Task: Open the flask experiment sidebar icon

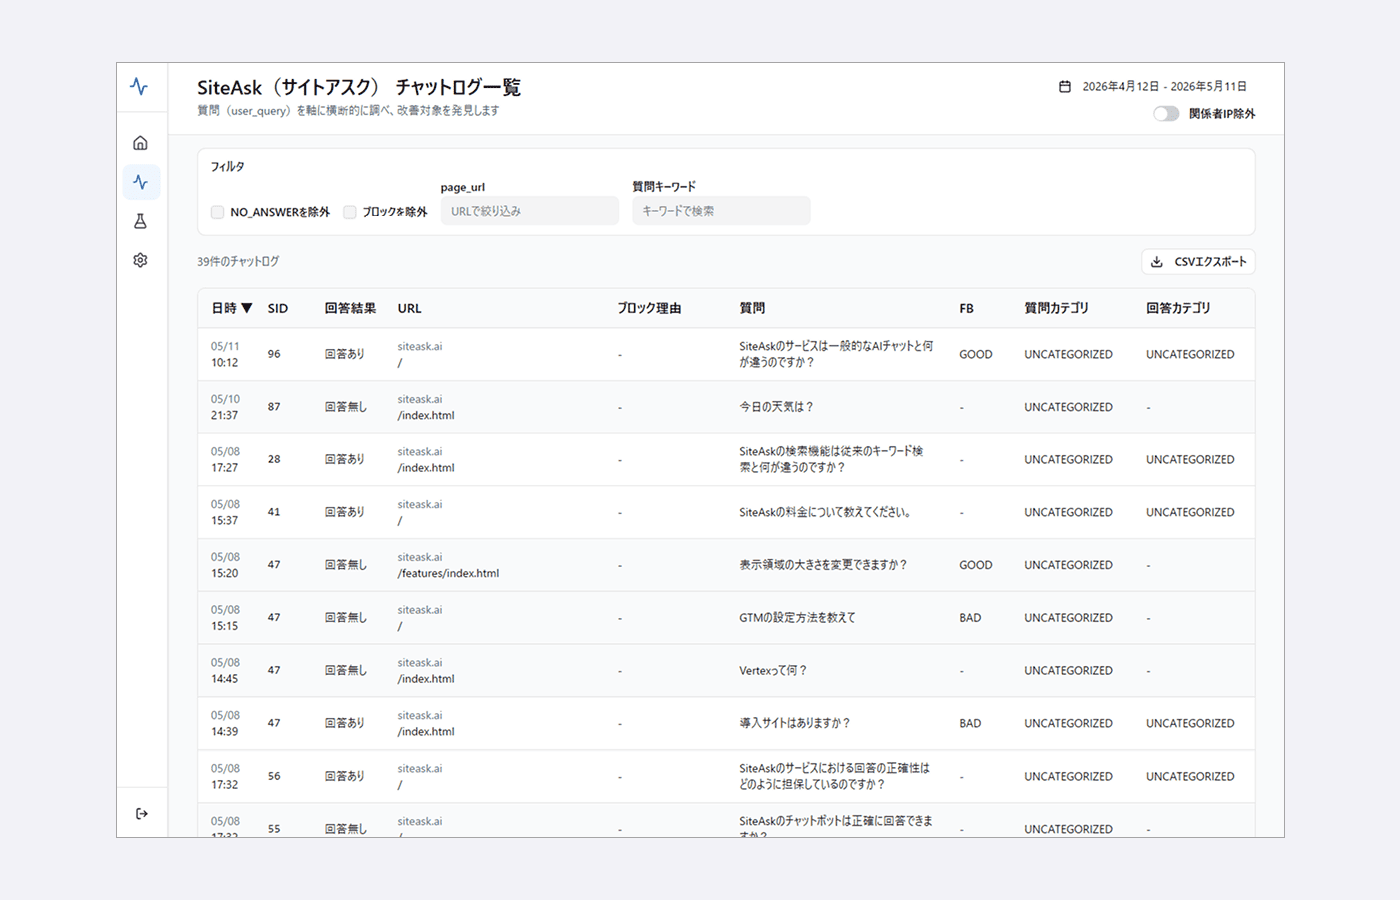Action: [x=140, y=221]
